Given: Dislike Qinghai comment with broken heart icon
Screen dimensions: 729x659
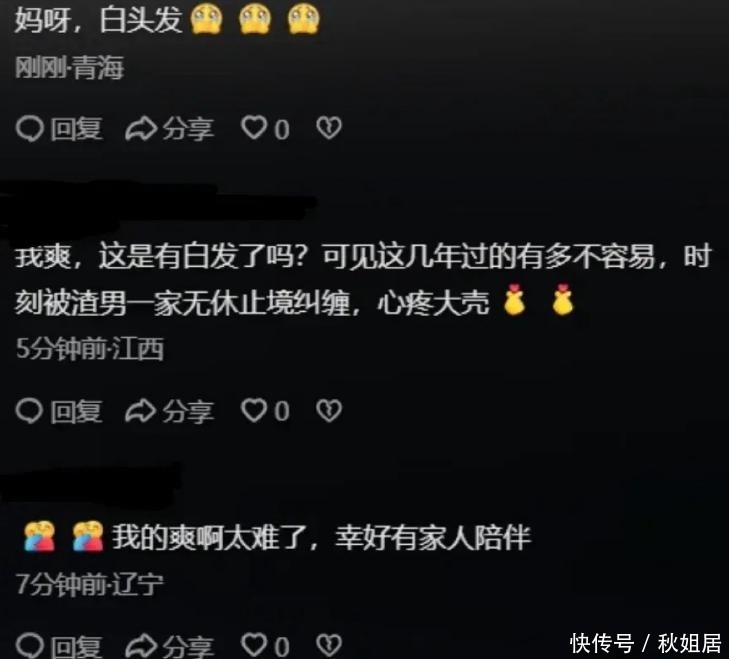Looking at the screenshot, I should [329, 128].
